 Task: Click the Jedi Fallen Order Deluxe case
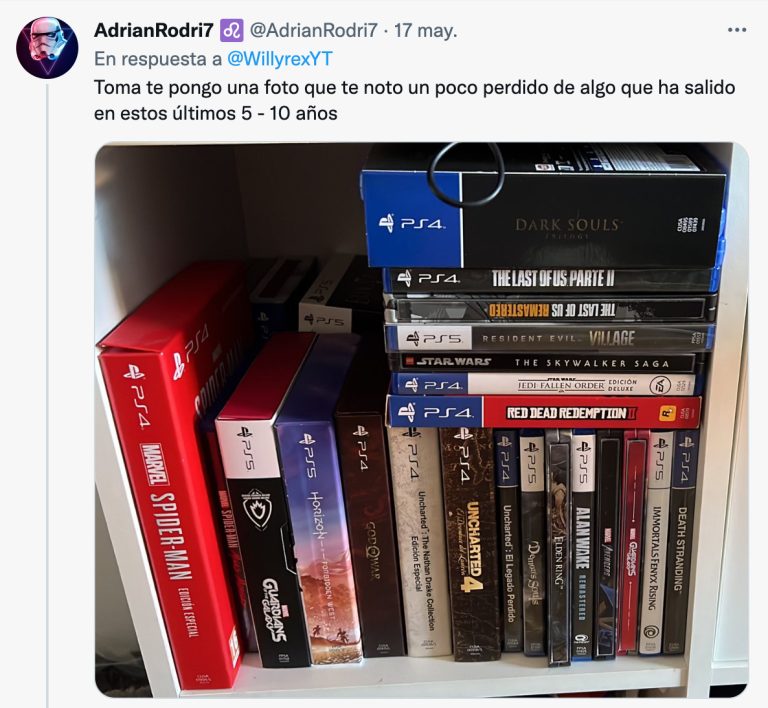coord(544,385)
